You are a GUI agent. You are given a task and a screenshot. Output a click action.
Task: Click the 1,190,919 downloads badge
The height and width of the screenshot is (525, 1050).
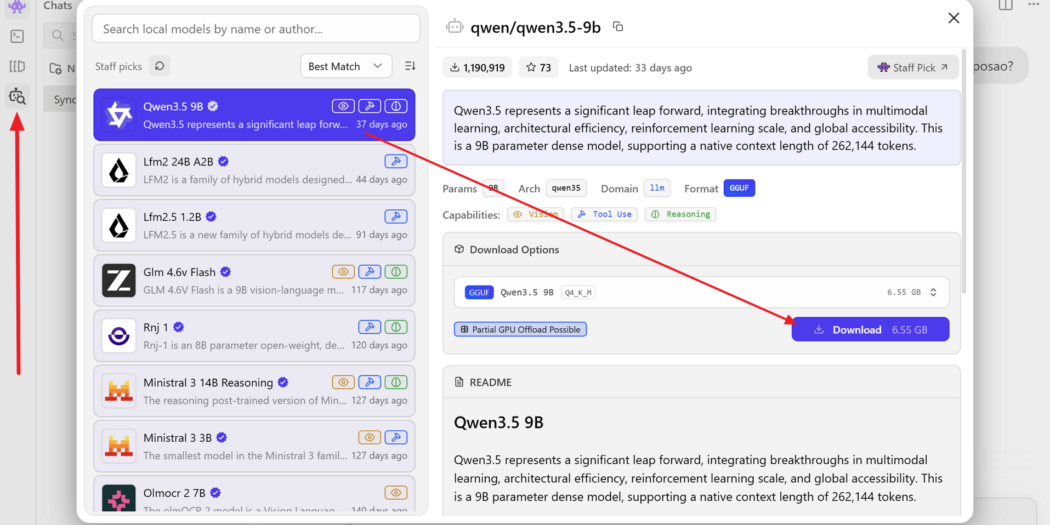click(x=477, y=68)
